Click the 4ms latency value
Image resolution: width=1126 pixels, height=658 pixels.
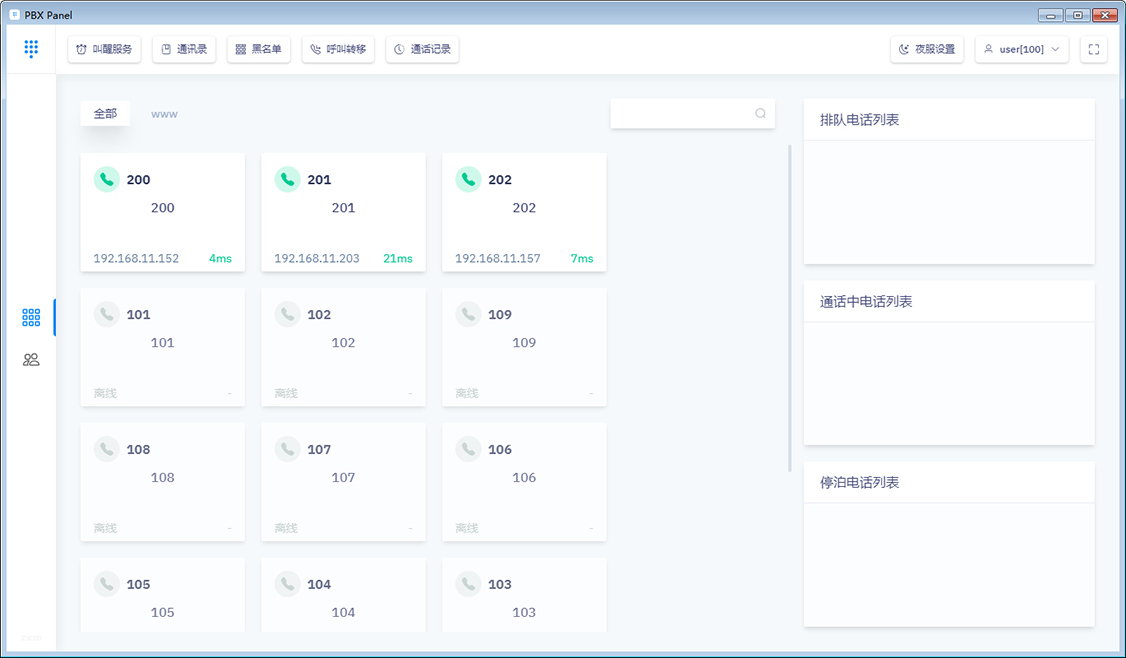220,259
